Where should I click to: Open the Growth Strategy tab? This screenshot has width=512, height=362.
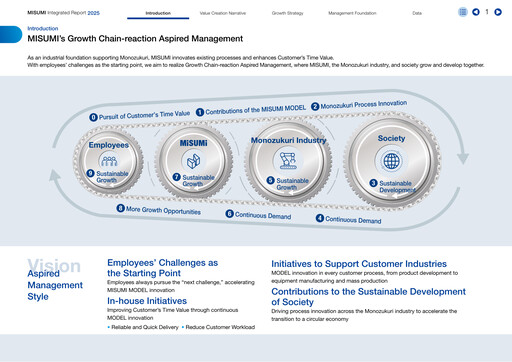click(287, 13)
